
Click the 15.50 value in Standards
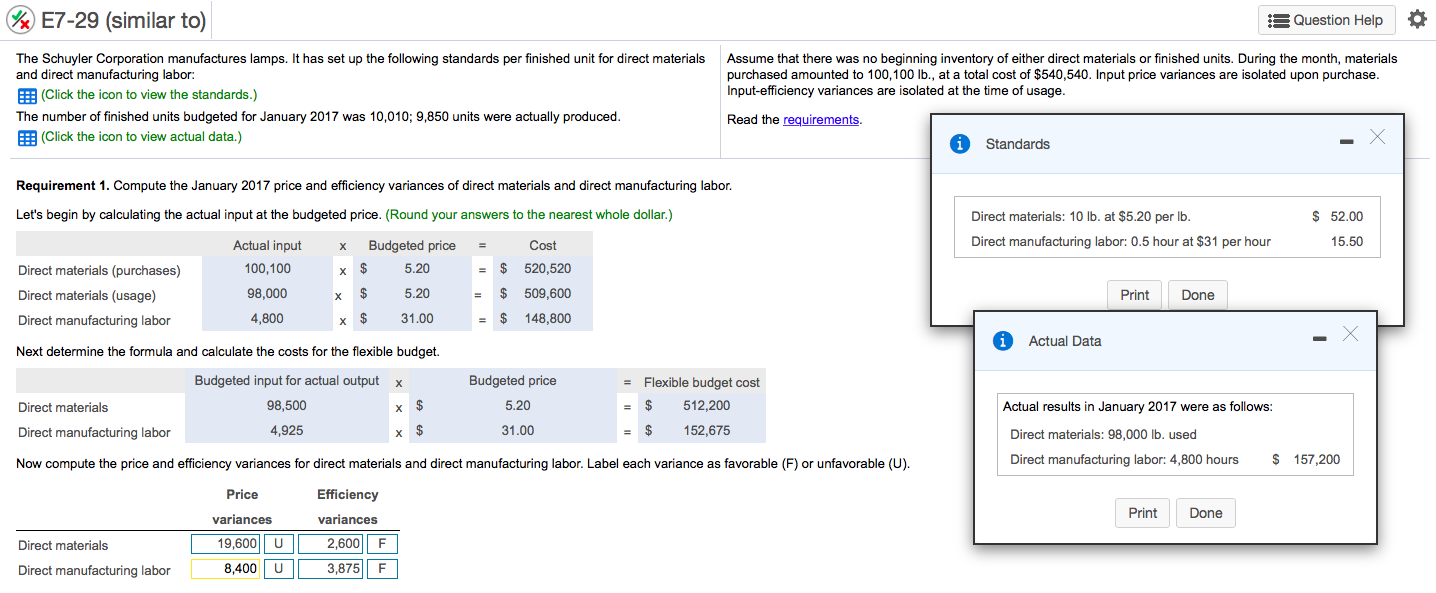click(x=1347, y=241)
